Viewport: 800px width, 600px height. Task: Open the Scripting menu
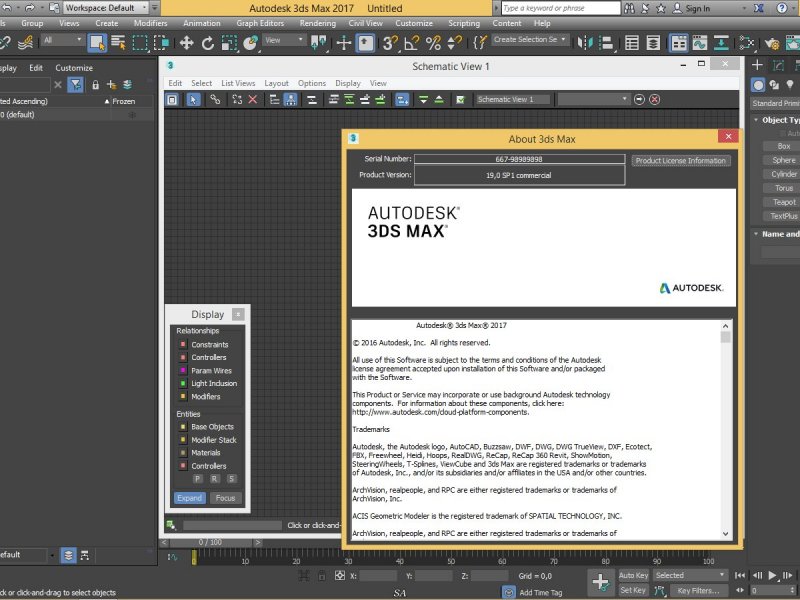tap(464, 23)
